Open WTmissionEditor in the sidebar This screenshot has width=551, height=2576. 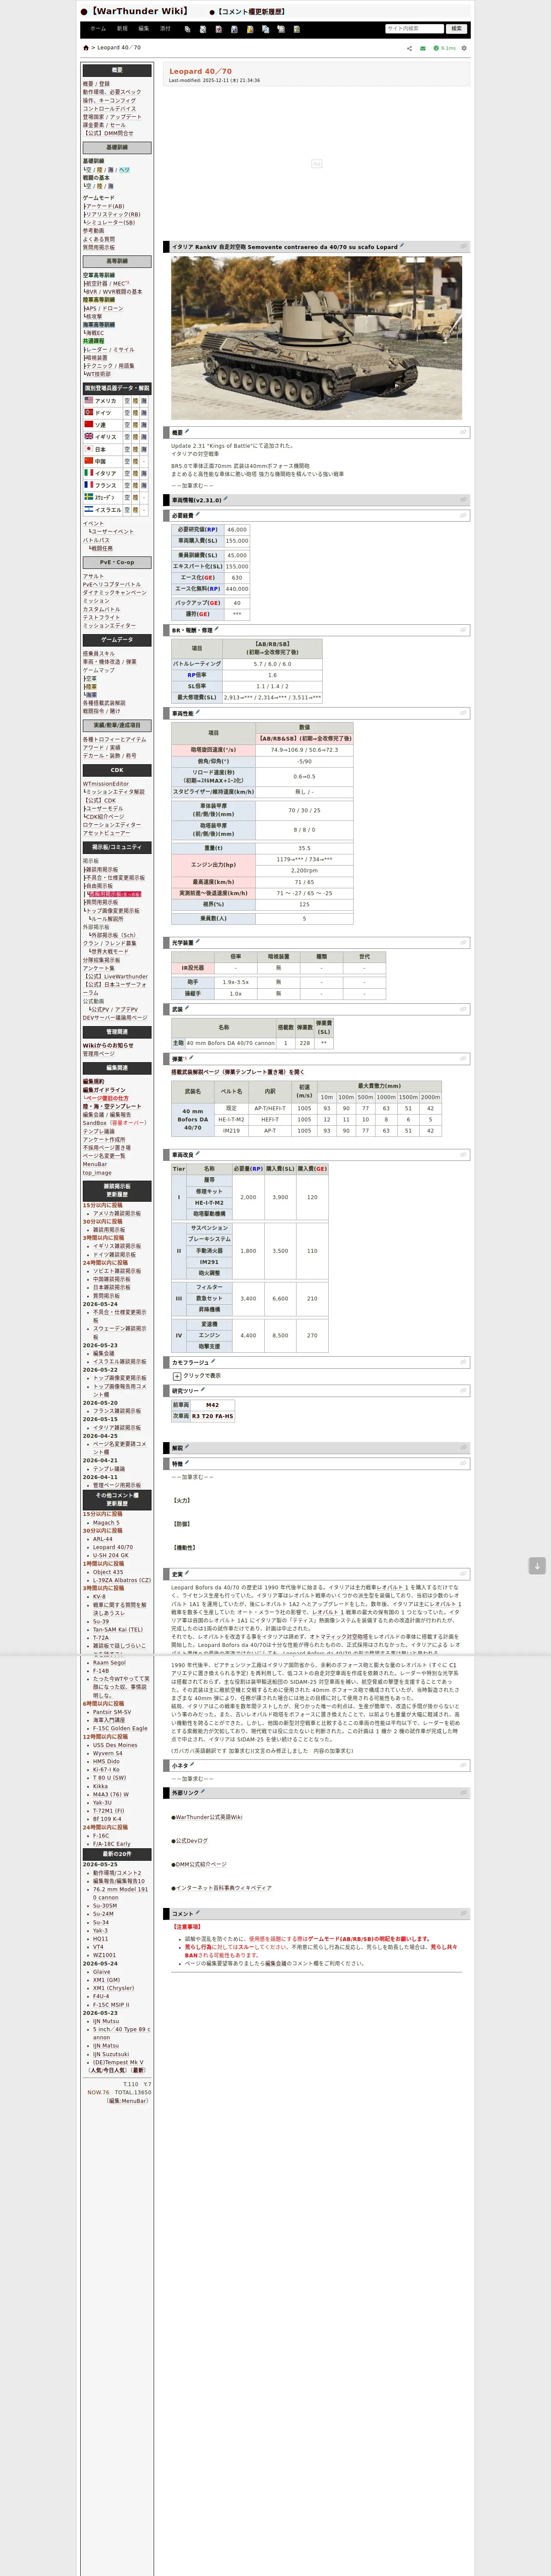(106, 784)
